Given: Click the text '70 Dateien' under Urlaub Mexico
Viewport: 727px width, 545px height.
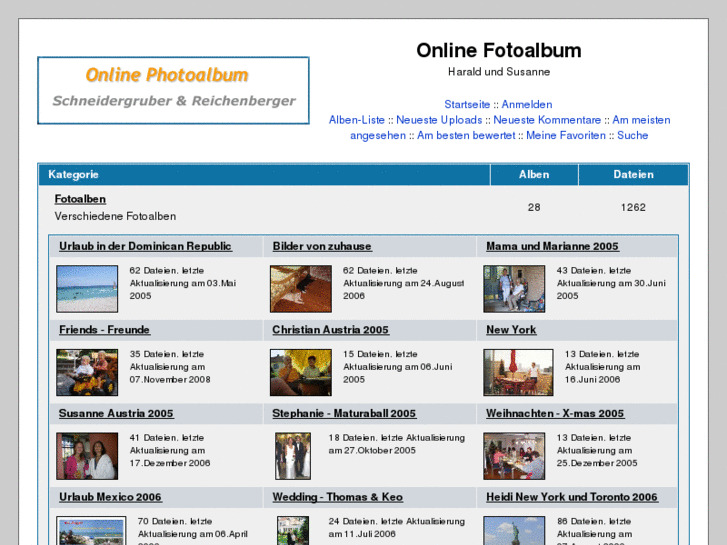Looking at the screenshot, I should point(193,531).
